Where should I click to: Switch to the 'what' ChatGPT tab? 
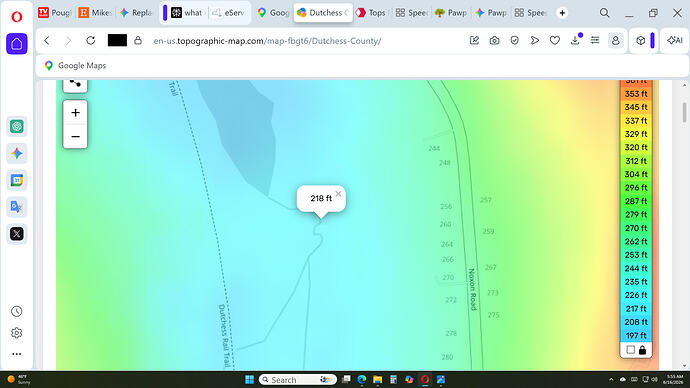[187, 13]
